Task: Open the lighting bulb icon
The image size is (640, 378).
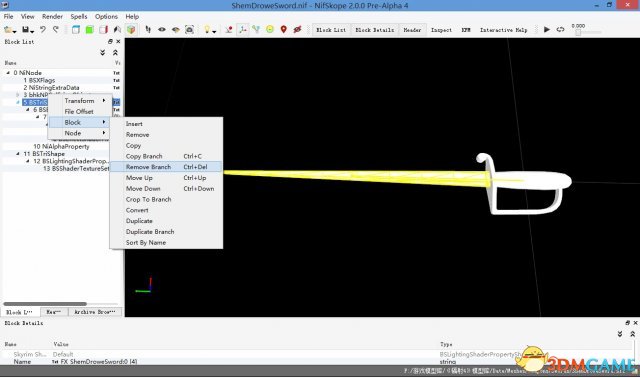Action: point(209,29)
